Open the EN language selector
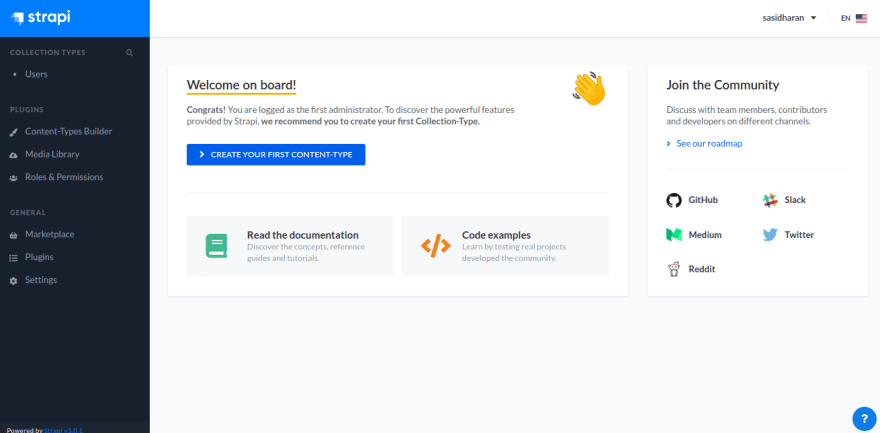Viewport: 880px width, 433px height. (x=854, y=18)
